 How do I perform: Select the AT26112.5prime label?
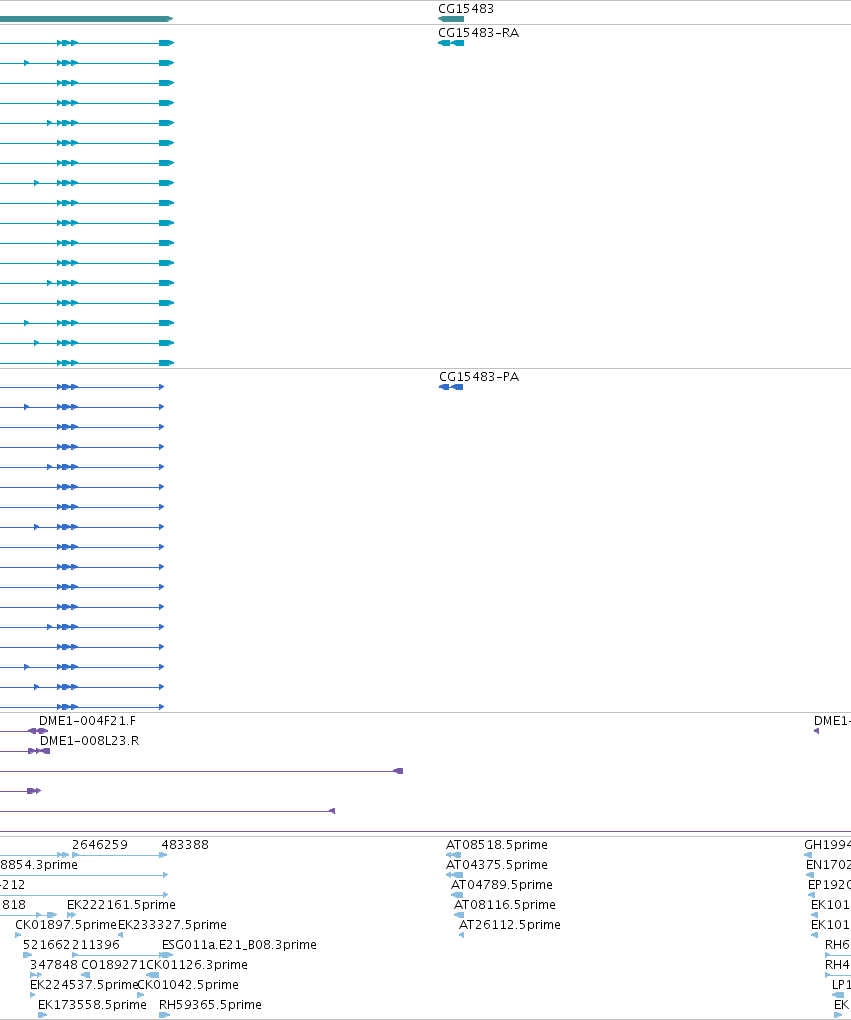tap(509, 925)
